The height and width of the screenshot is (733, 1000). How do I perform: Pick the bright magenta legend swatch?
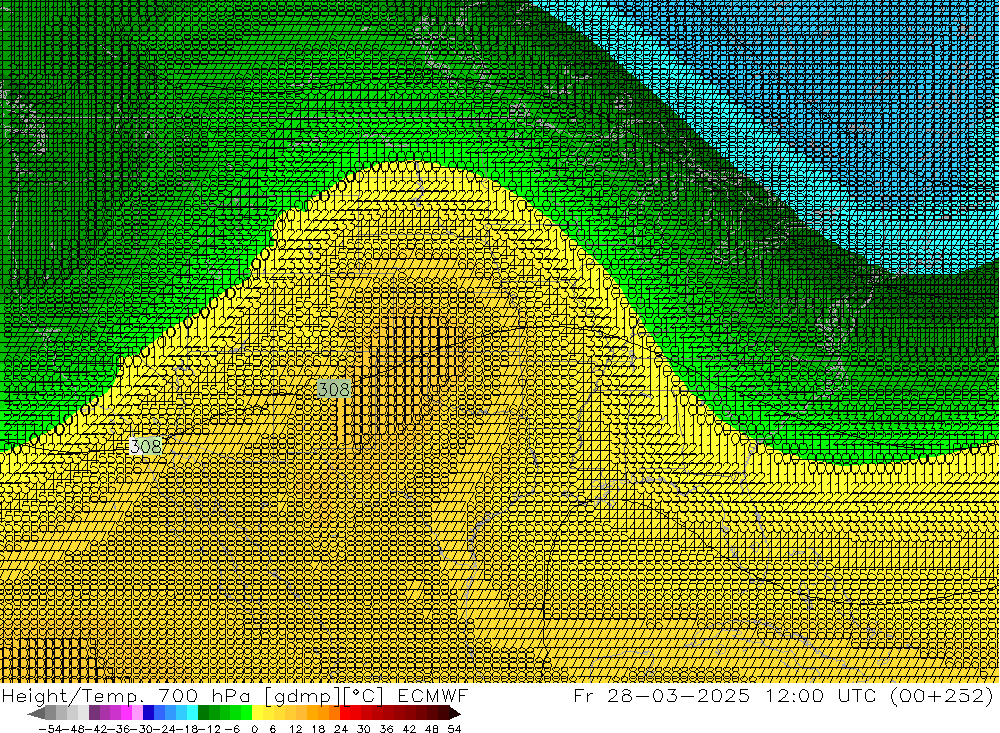click(126, 713)
